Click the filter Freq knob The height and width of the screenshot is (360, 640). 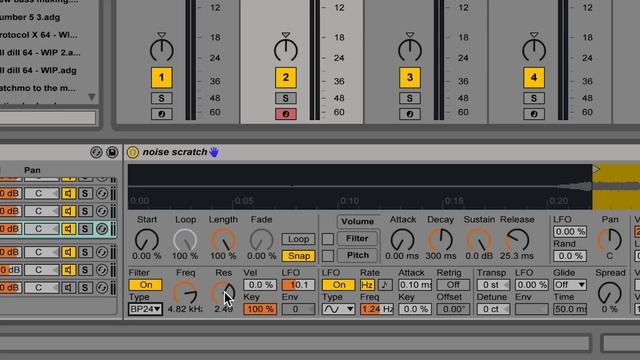coord(185,292)
